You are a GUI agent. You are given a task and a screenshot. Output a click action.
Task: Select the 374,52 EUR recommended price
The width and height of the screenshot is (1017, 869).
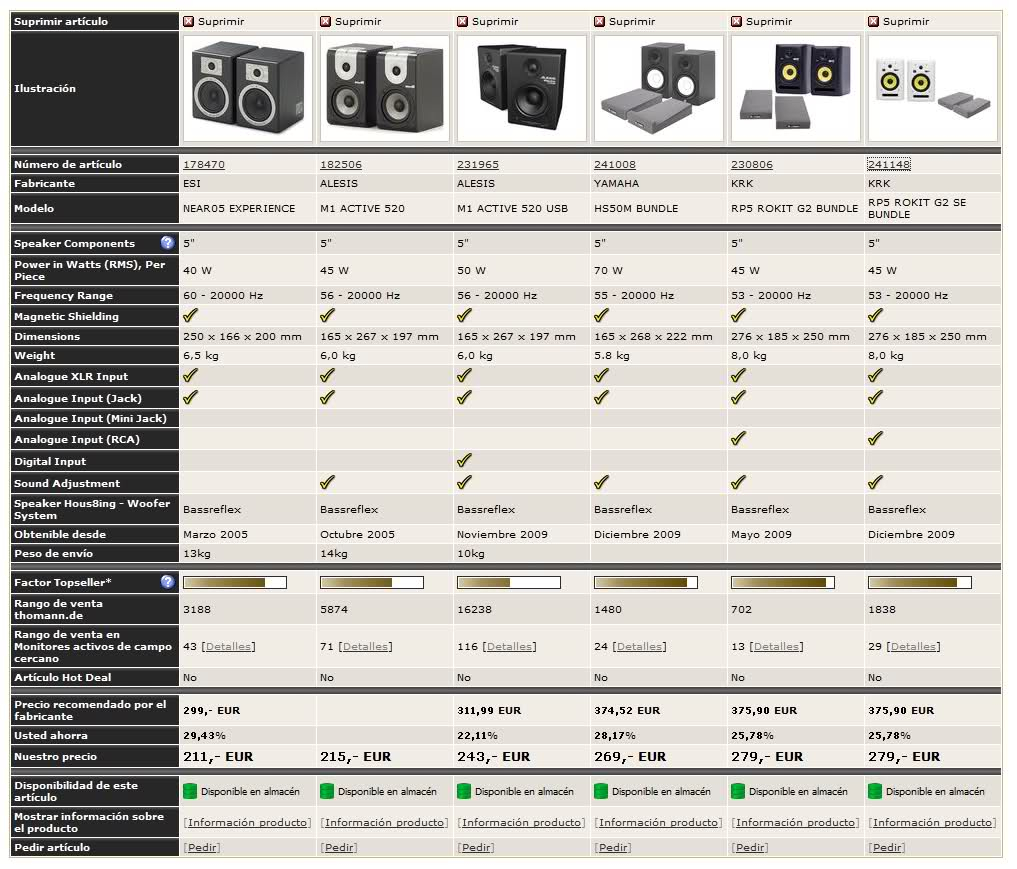click(x=627, y=711)
